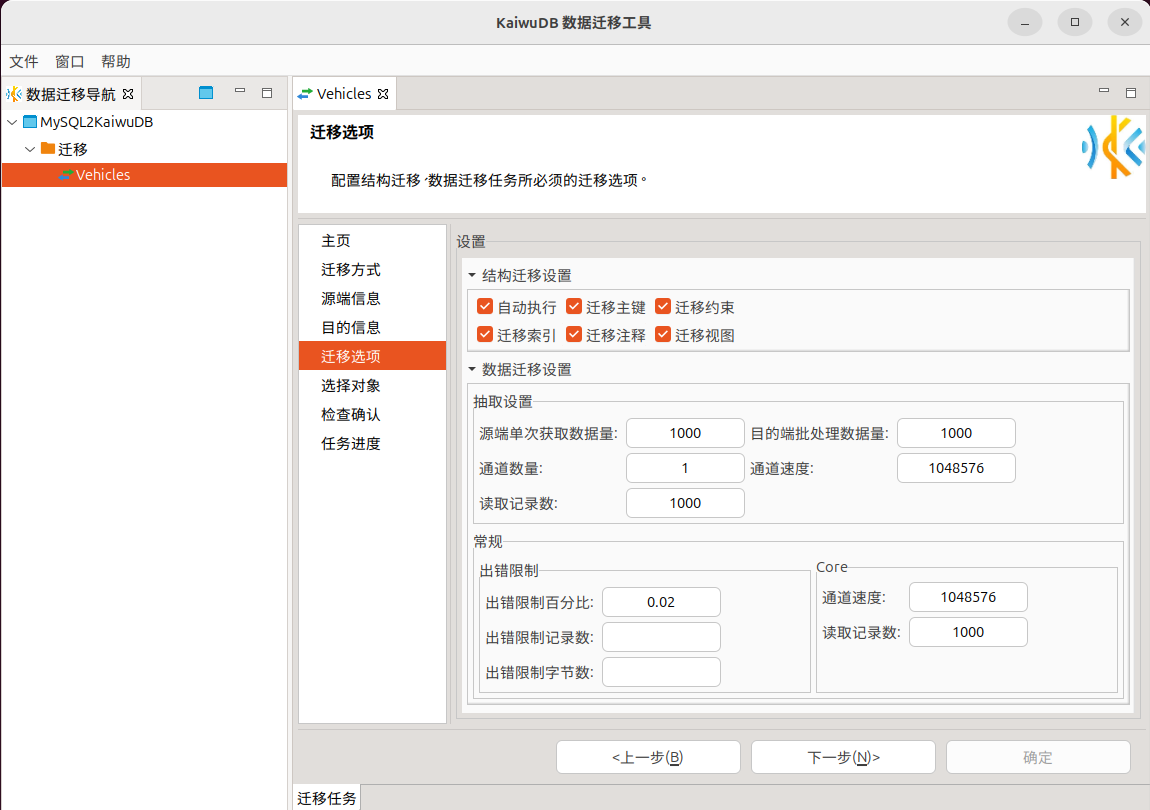Screen dimensions: 1150x810
Task: Select the 迁移 folder label
Action: pos(73,149)
